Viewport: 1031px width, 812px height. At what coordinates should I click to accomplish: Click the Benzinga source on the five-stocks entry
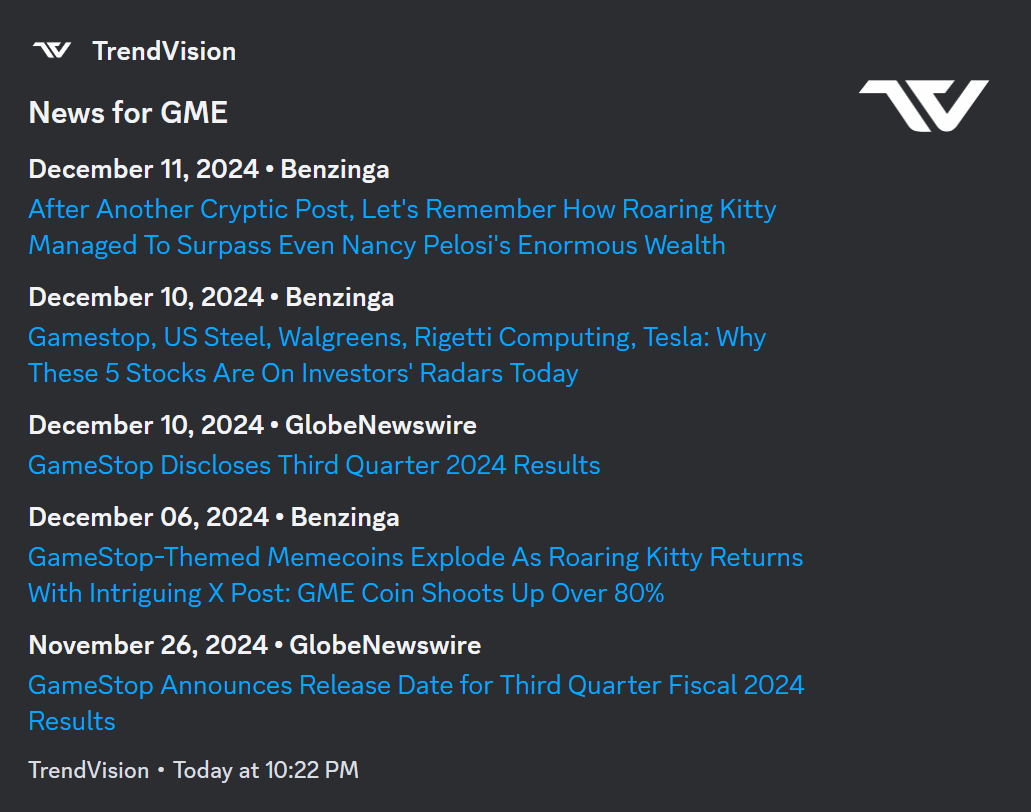tap(340, 297)
